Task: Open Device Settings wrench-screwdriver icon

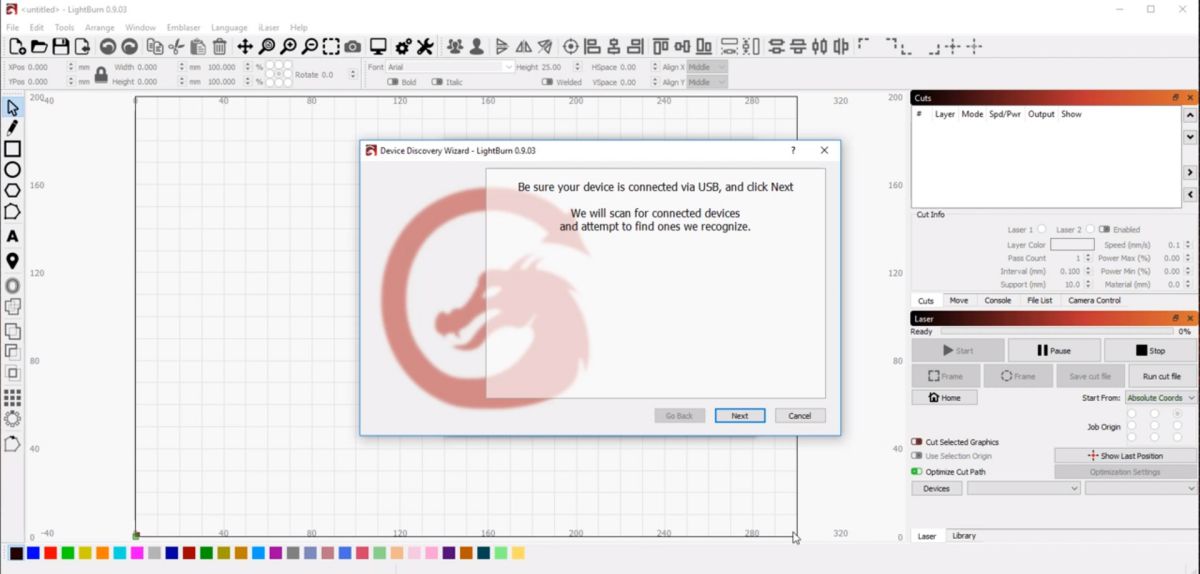Action: point(425,46)
